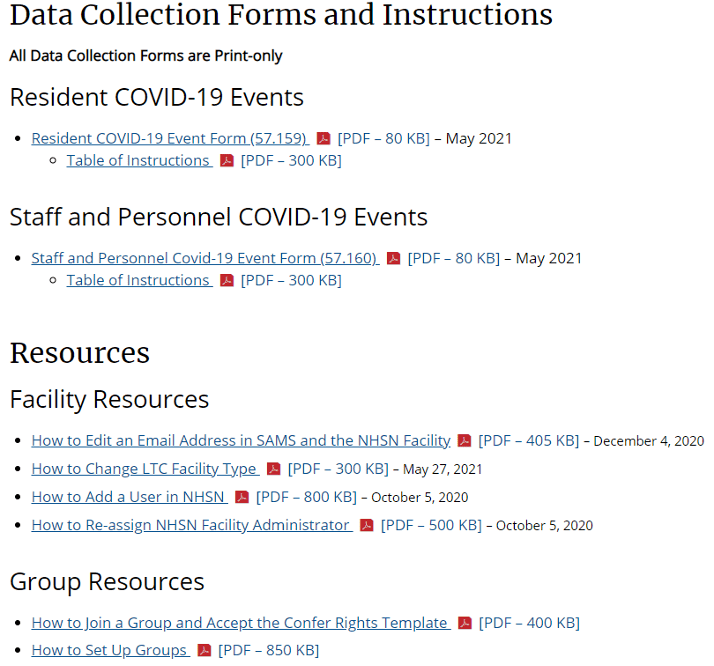Follow the How to Change LTC Facility Type link
The width and height of the screenshot is (714, 666).
click(x=144, y=469)
